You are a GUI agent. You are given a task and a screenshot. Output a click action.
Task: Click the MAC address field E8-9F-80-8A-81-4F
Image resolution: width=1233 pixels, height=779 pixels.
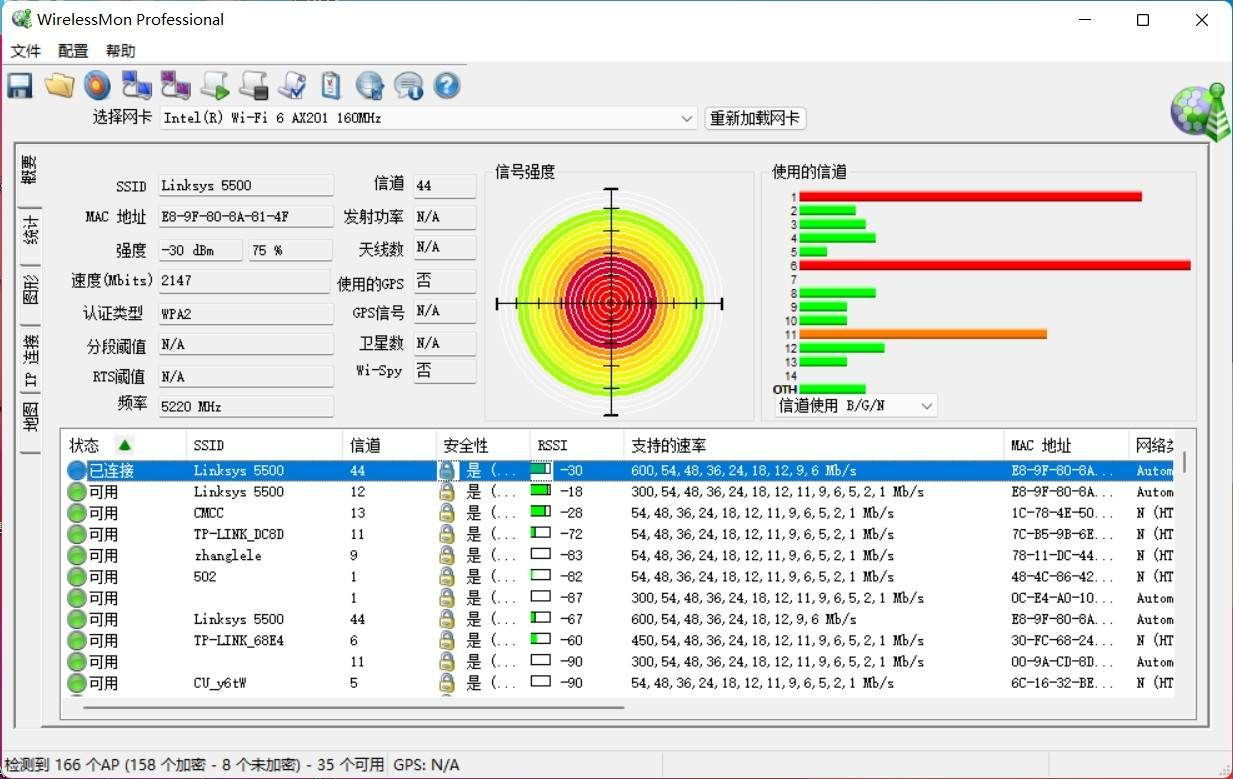(x=246, y=217)
